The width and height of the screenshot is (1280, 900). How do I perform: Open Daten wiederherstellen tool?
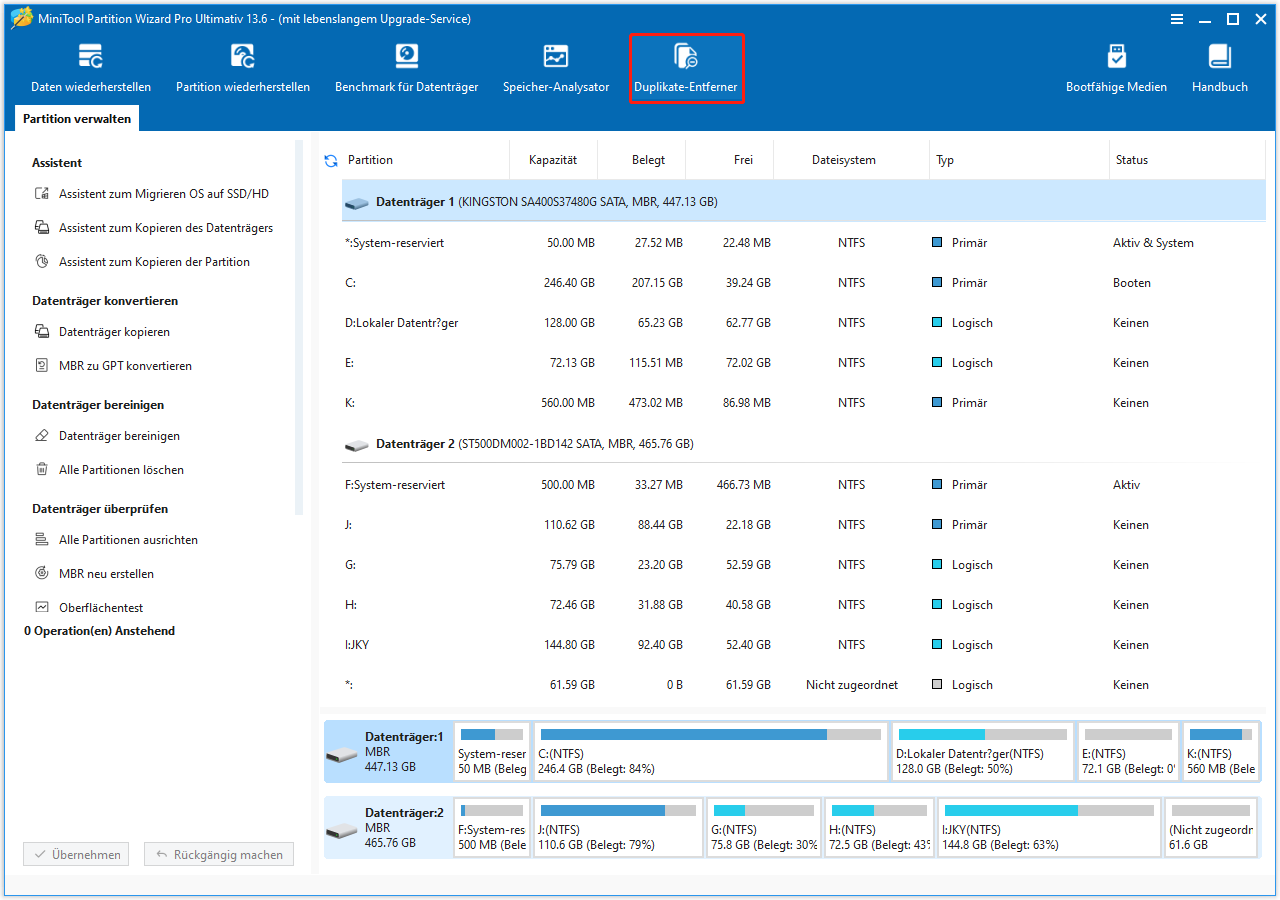coord(91,68)
